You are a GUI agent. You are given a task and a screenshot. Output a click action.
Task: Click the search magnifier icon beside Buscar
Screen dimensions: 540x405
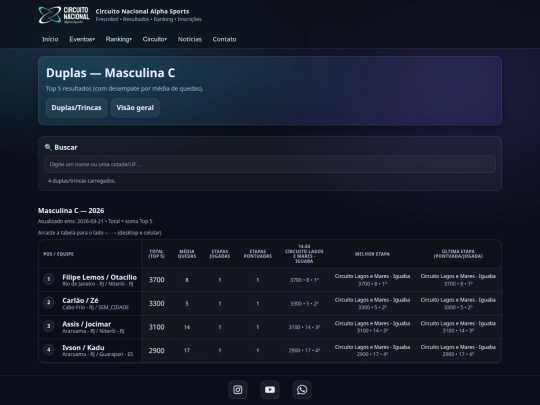(x=48, y=147)
